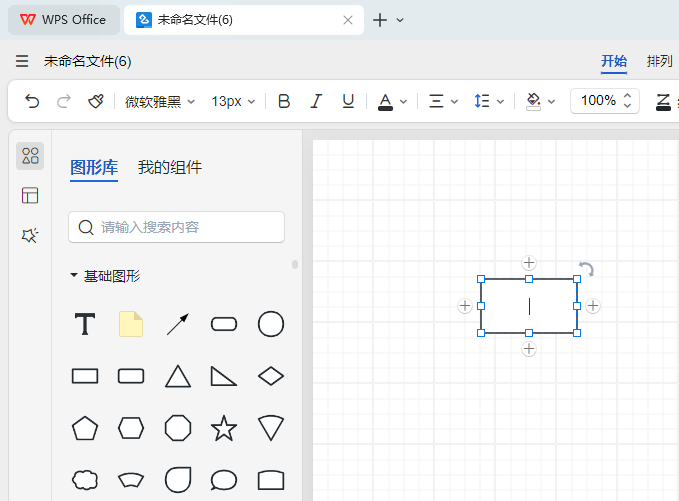The width and height of the screenshot is (679, 501).
Task: Select the hexagon shape
Action: coord(131,428)
